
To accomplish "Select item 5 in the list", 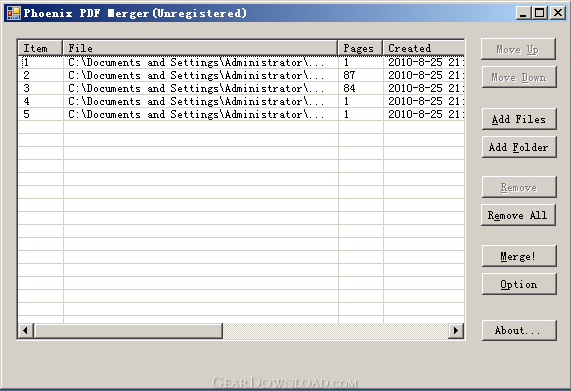I will pos(241,114).
